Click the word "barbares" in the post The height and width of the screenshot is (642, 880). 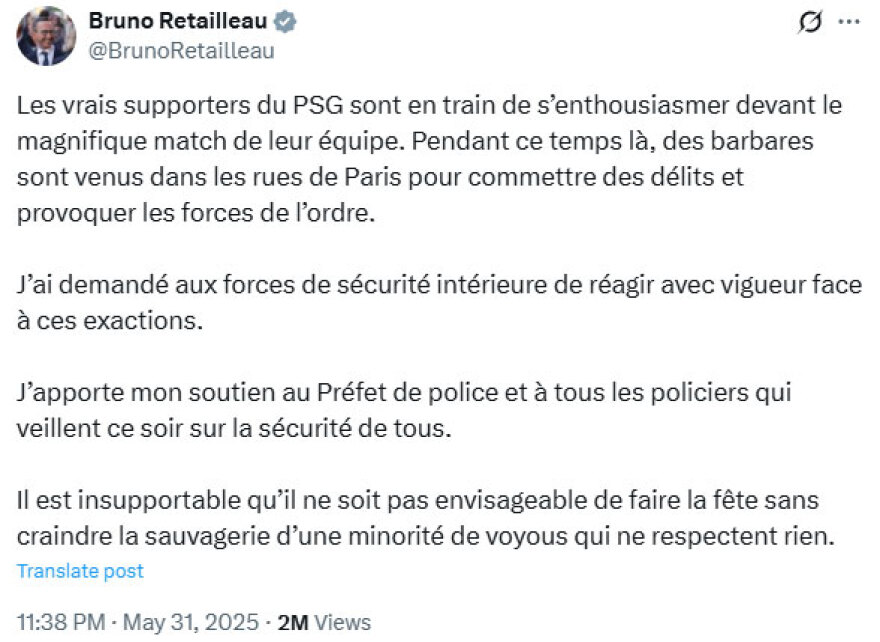pos(762,141)
